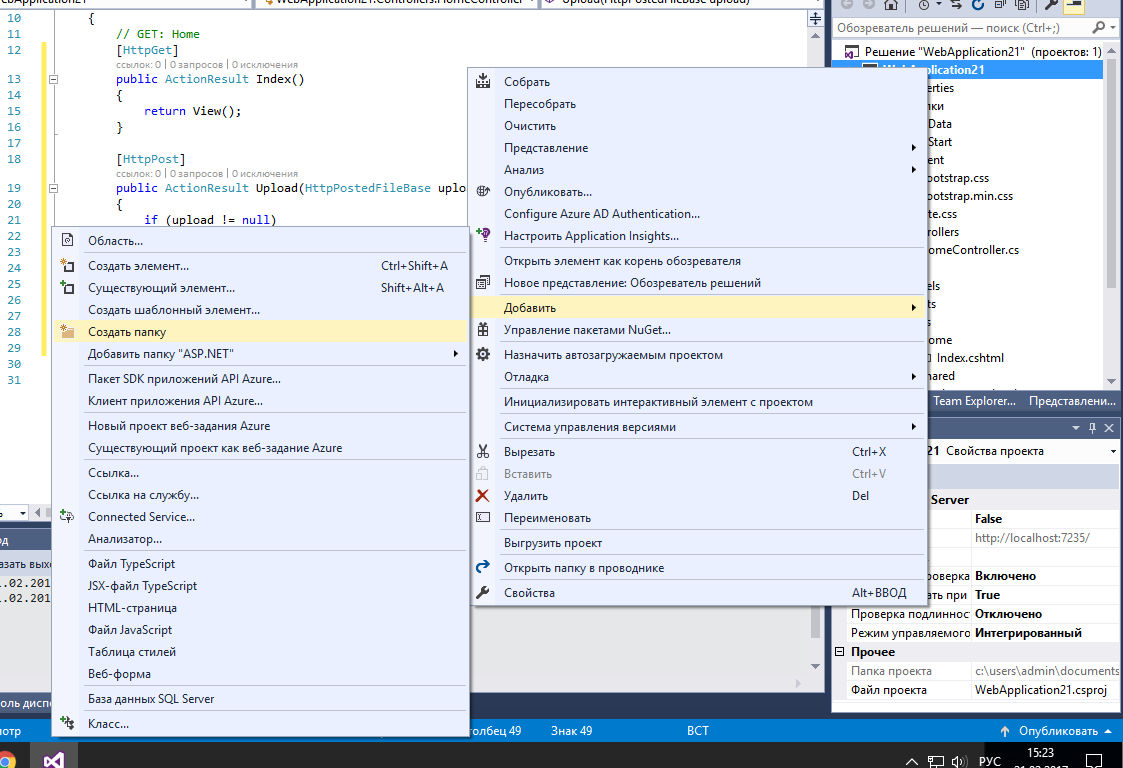Click the Создать элемент... icon

(x=67, y=265)
